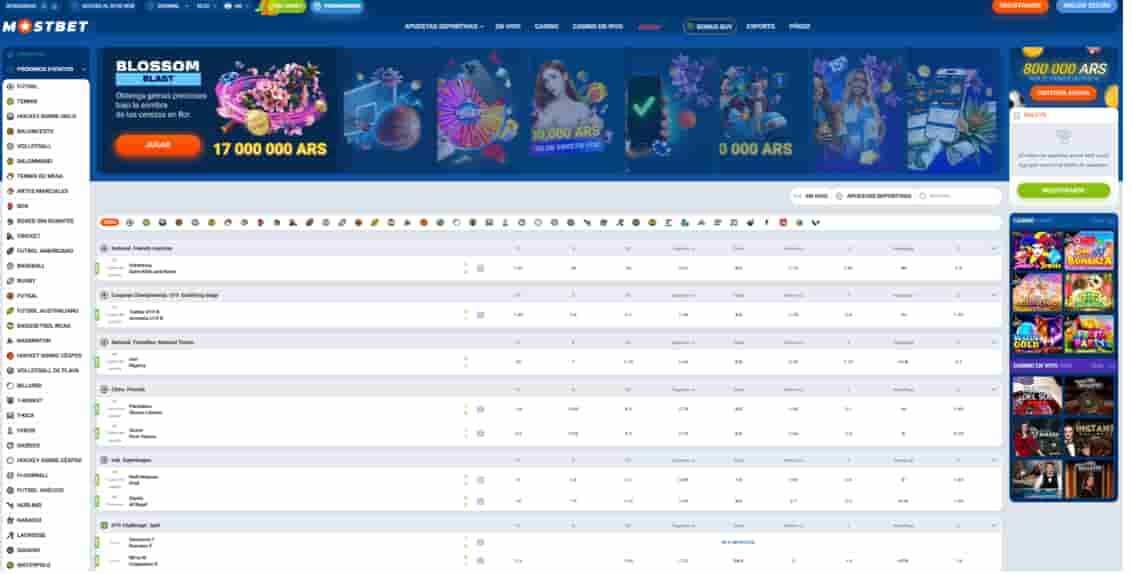Image resolution: width=1132 pixels, height=574 pixels.
Task: Open Casino en vivo nav item
Action: [597, 27]
